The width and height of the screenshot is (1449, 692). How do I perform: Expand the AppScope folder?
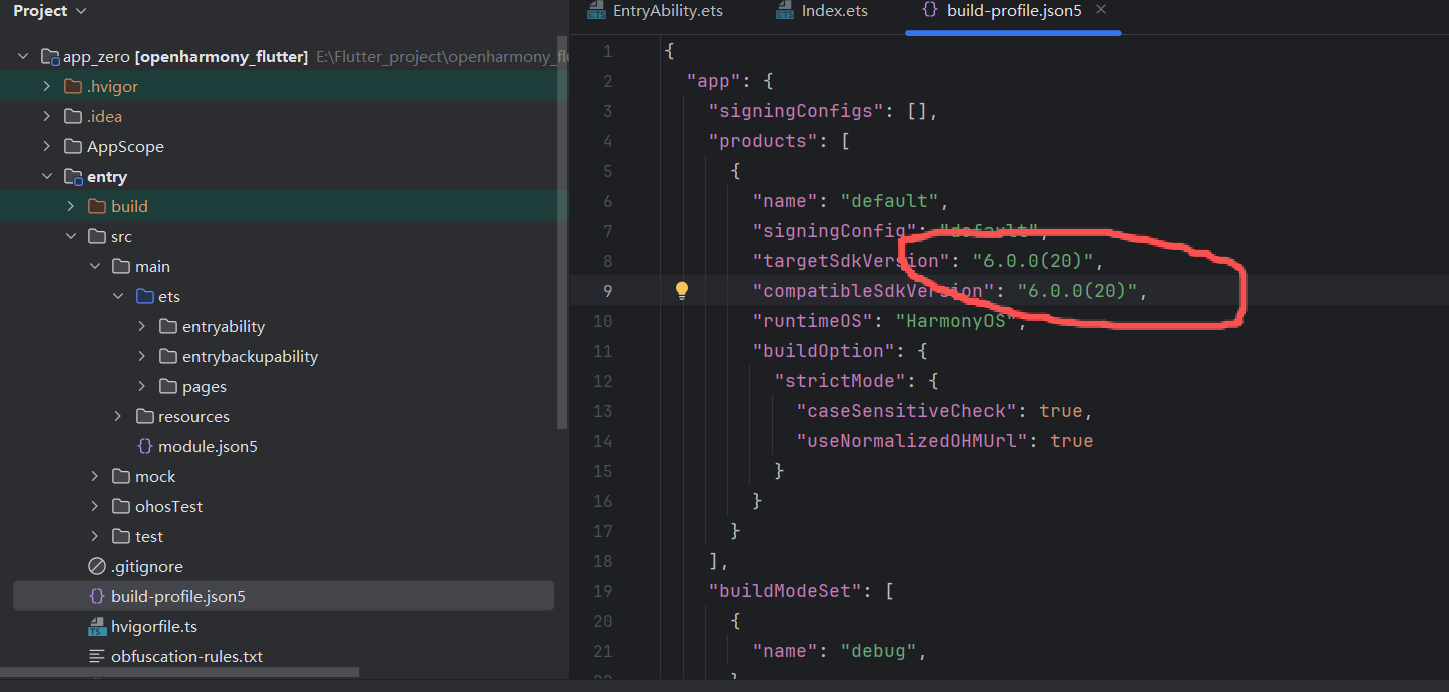[x=47, y=147]
